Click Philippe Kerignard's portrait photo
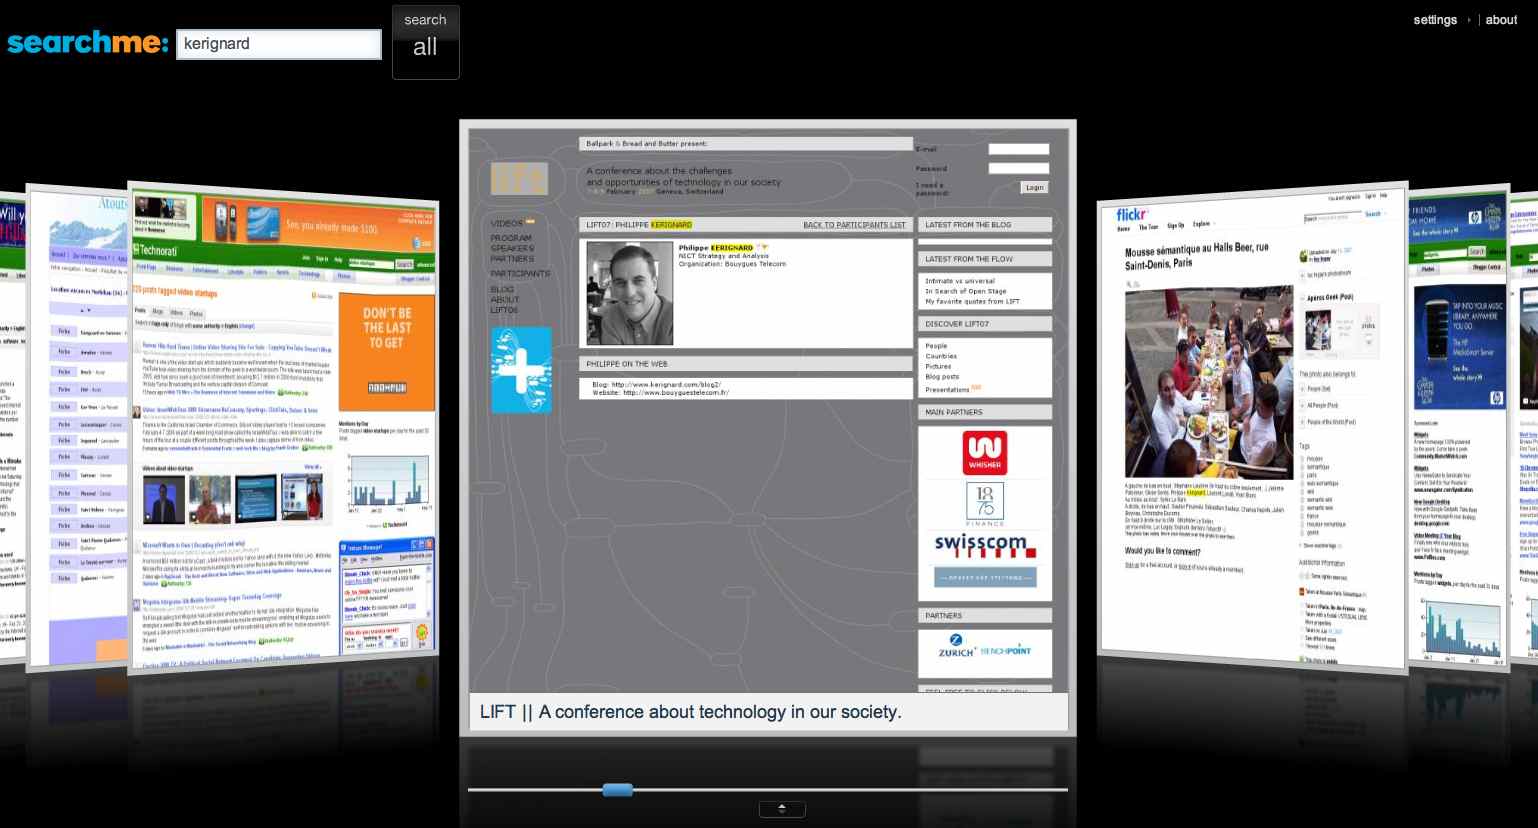This screenshot has height=828, width=1538. pos(629,292)
